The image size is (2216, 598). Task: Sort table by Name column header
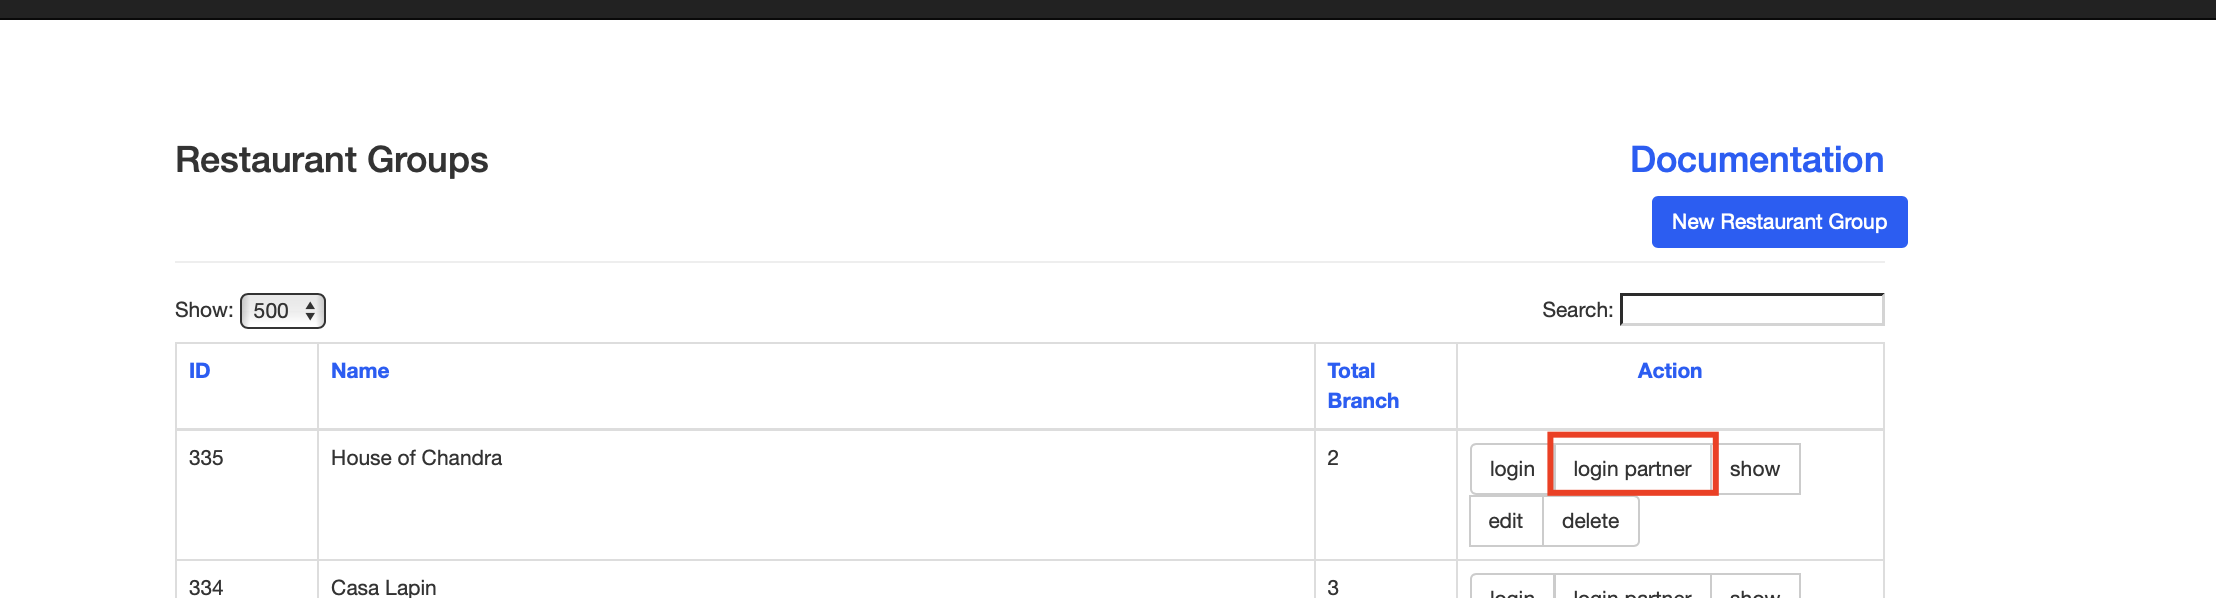click(360, 371)
